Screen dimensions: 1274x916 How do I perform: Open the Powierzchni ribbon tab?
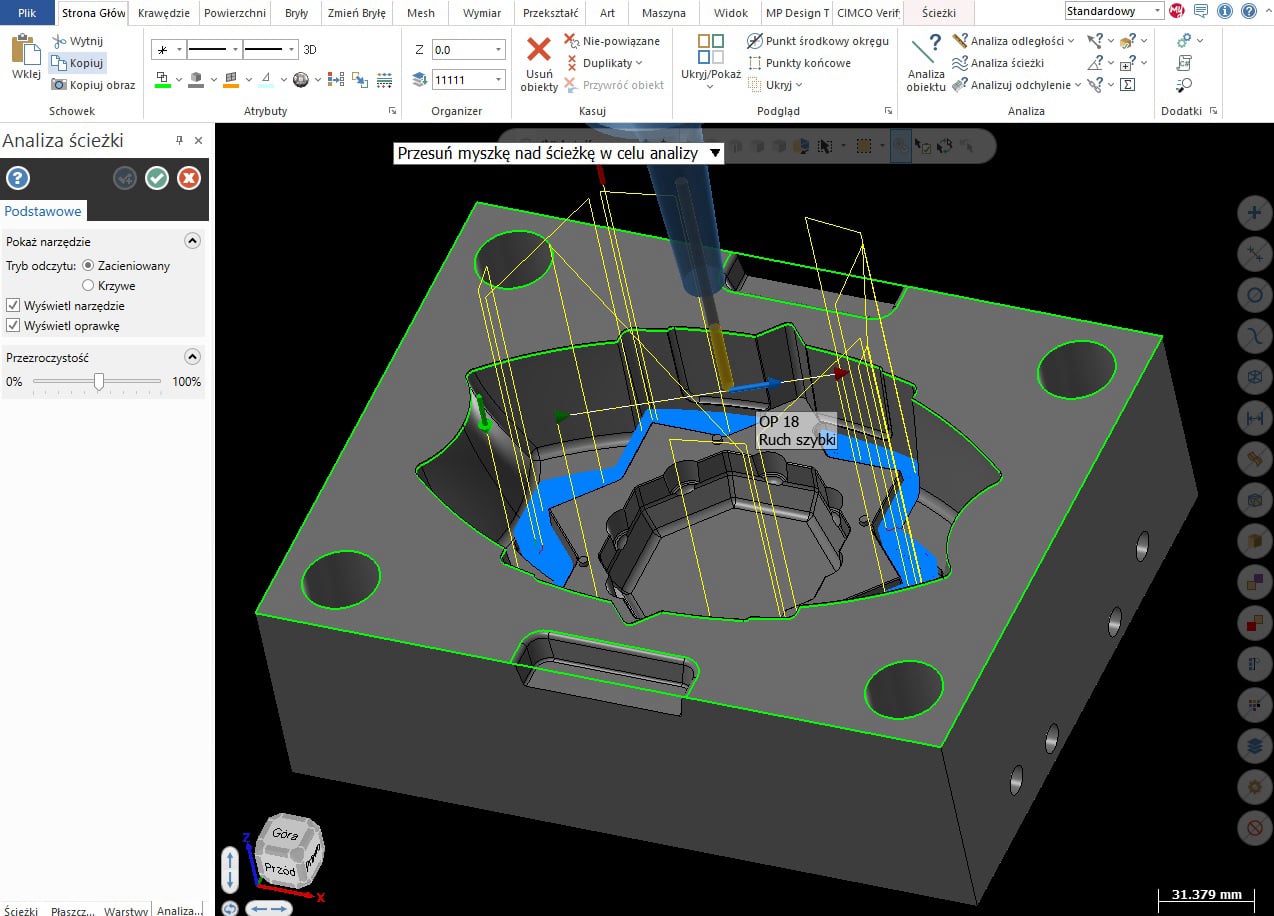coord(234,13)
